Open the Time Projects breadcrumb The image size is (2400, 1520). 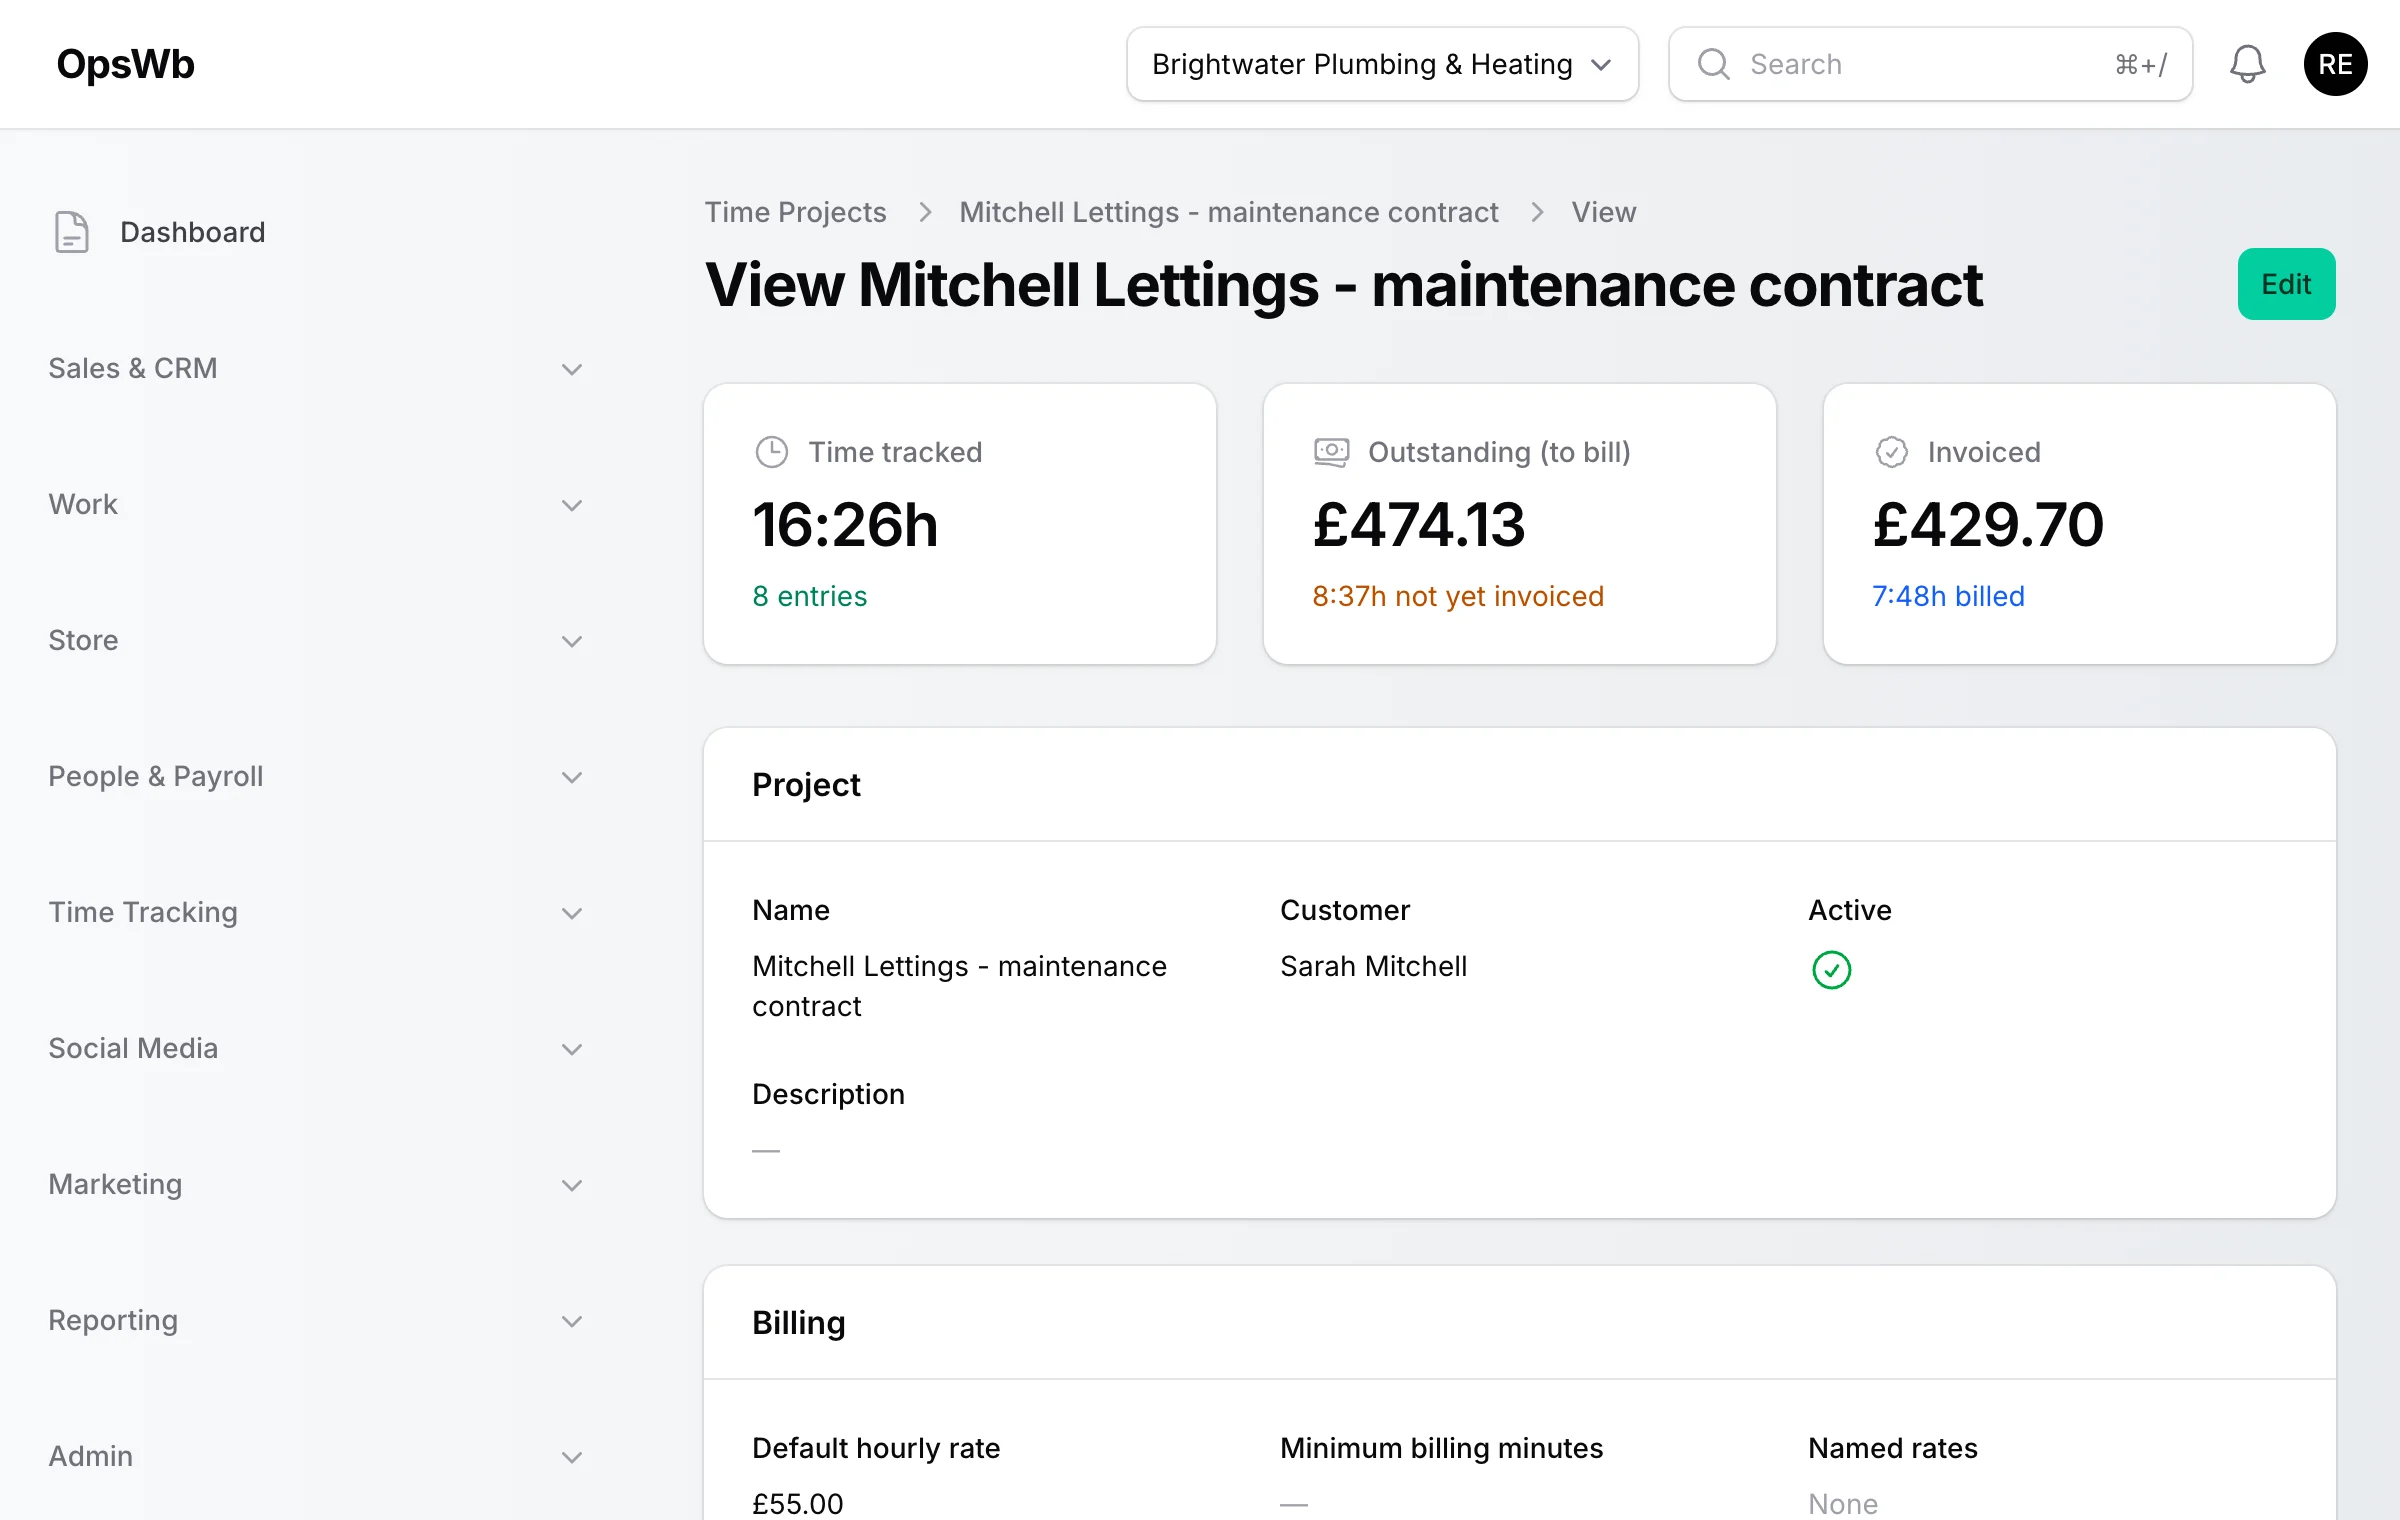pos(795,212)
